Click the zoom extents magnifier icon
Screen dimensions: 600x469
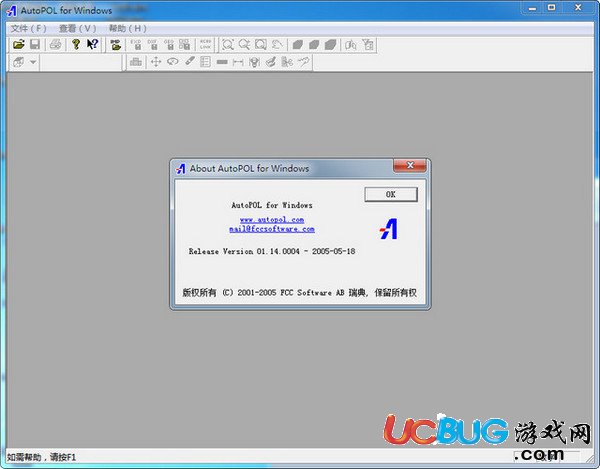pyautogui.click(x=228, y=44)
